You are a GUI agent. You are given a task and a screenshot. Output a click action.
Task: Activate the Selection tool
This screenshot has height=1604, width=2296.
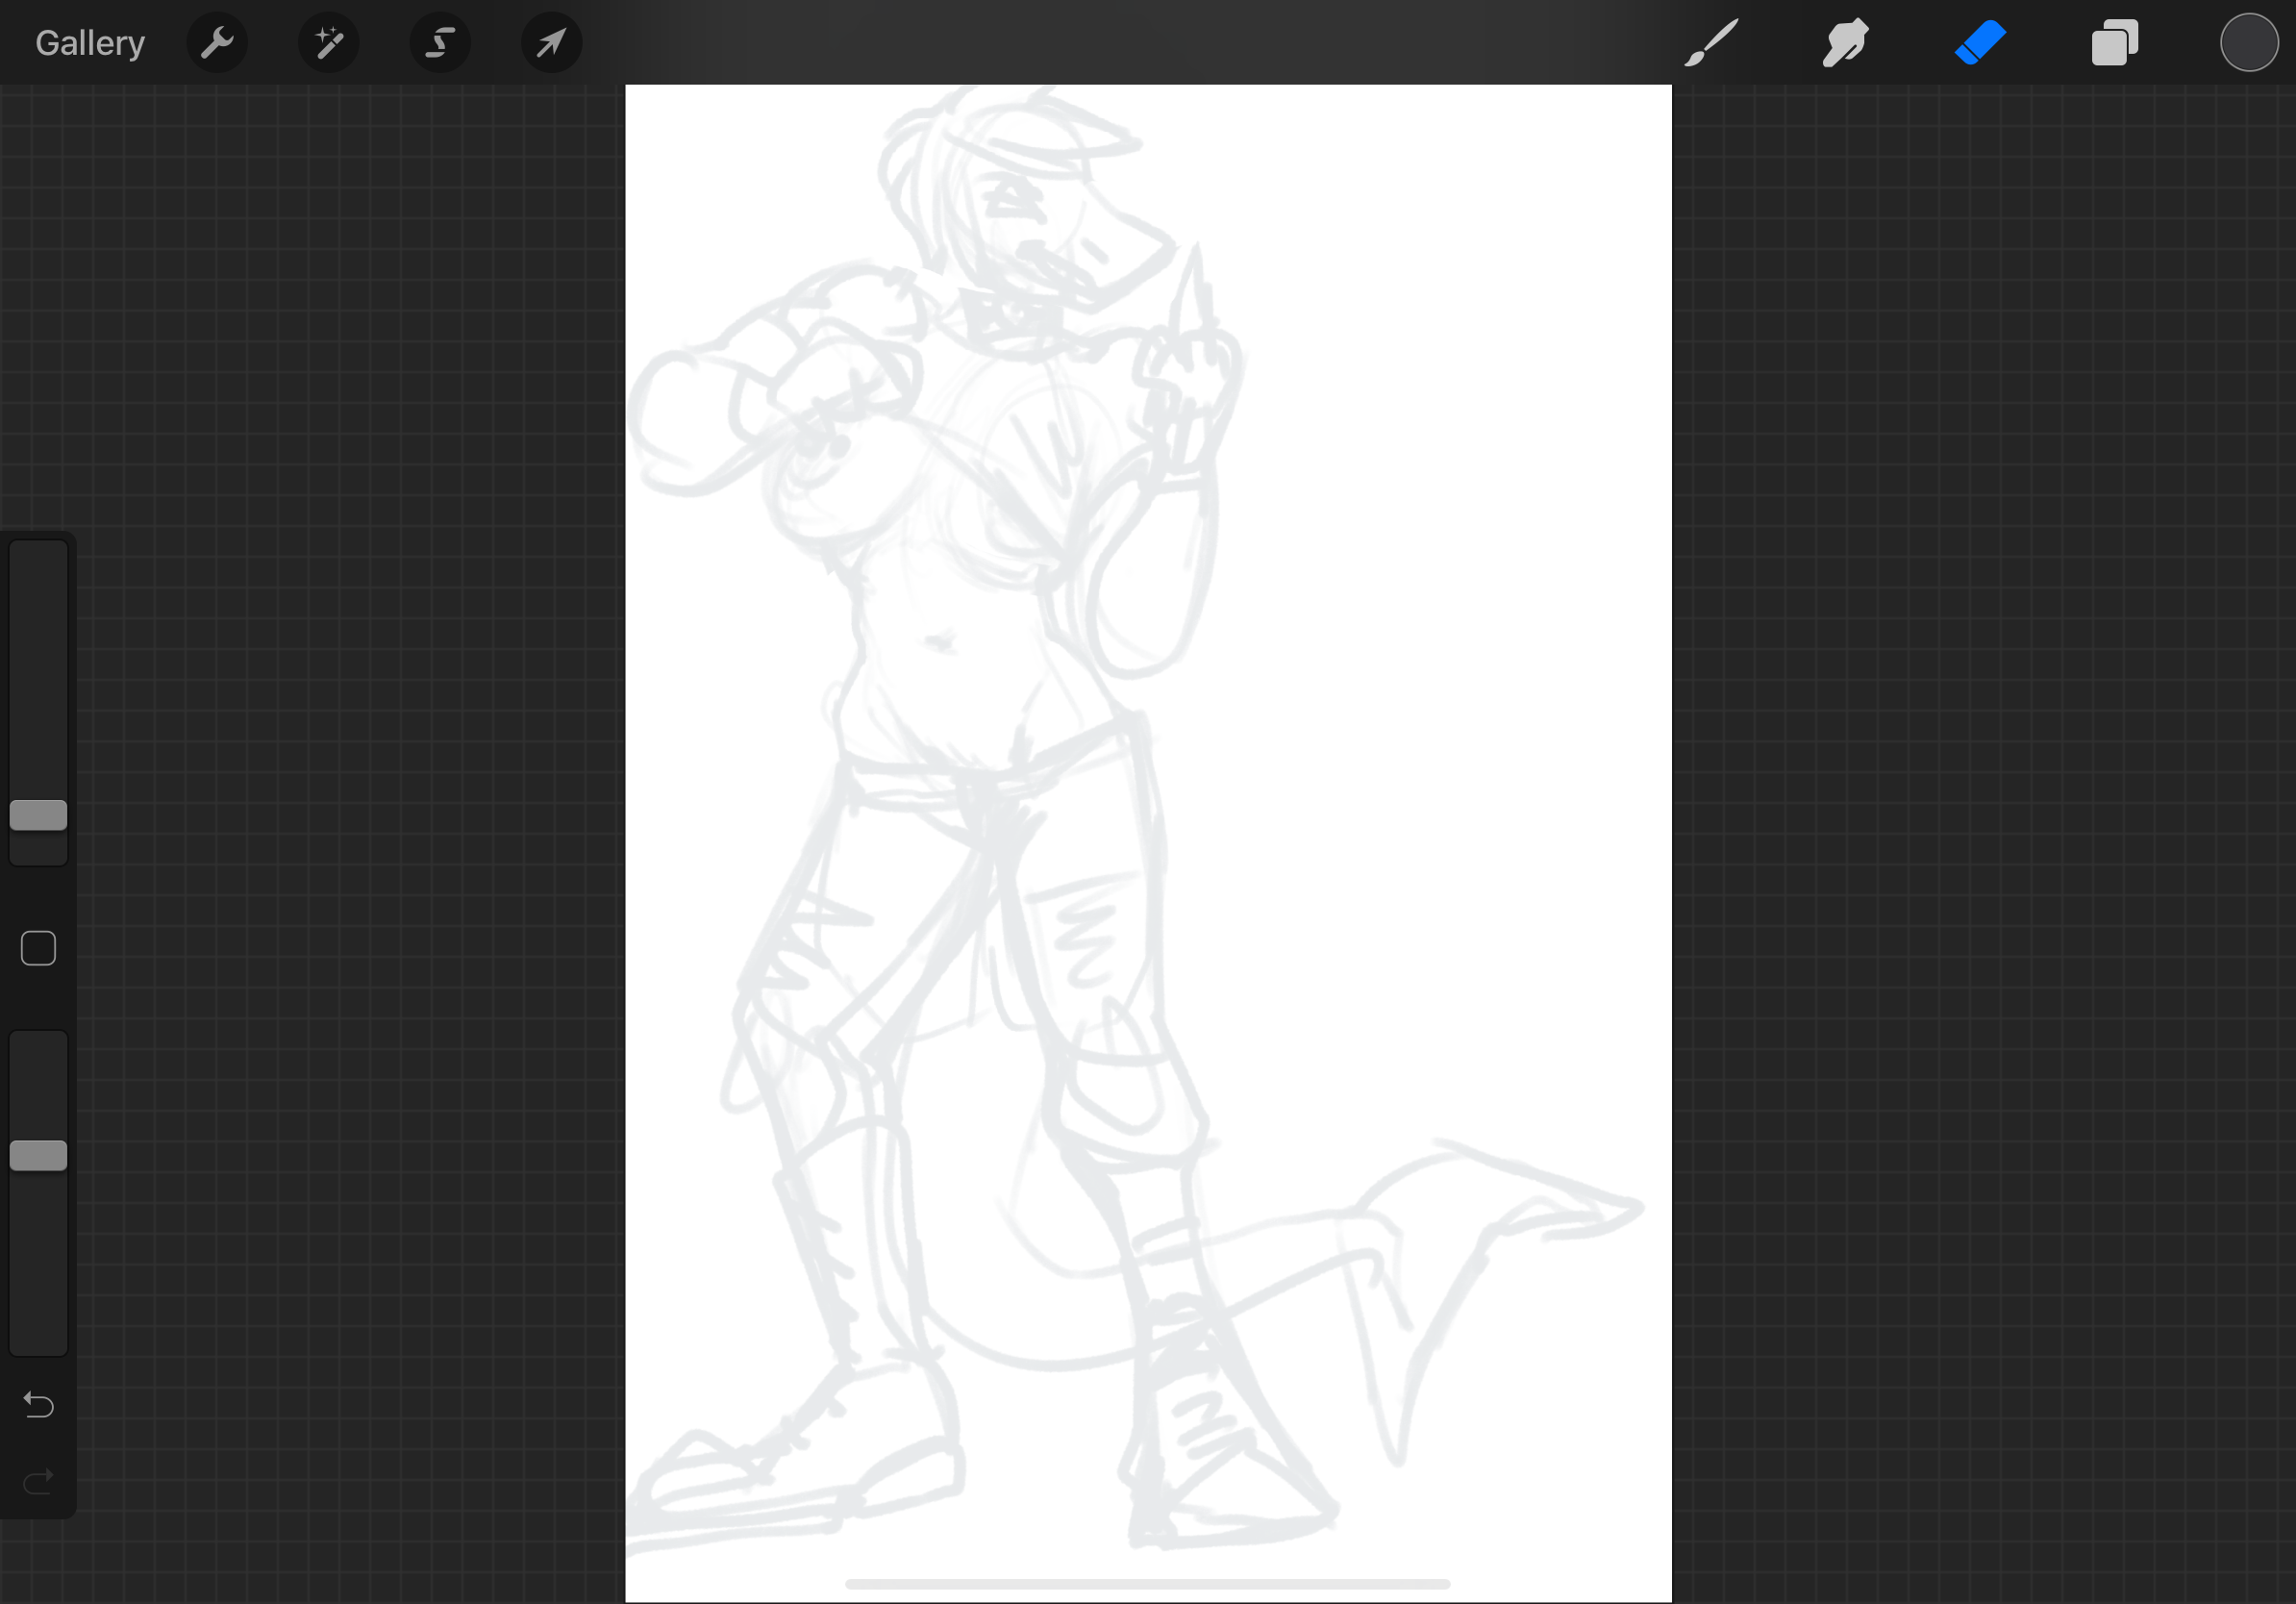(x=440, y=43)
